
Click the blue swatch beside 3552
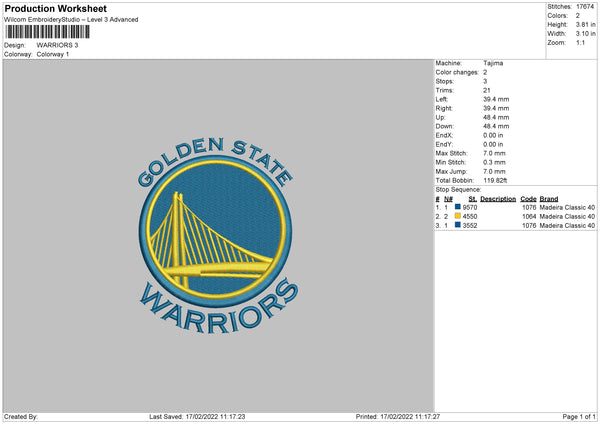click(x=457, y=225)
